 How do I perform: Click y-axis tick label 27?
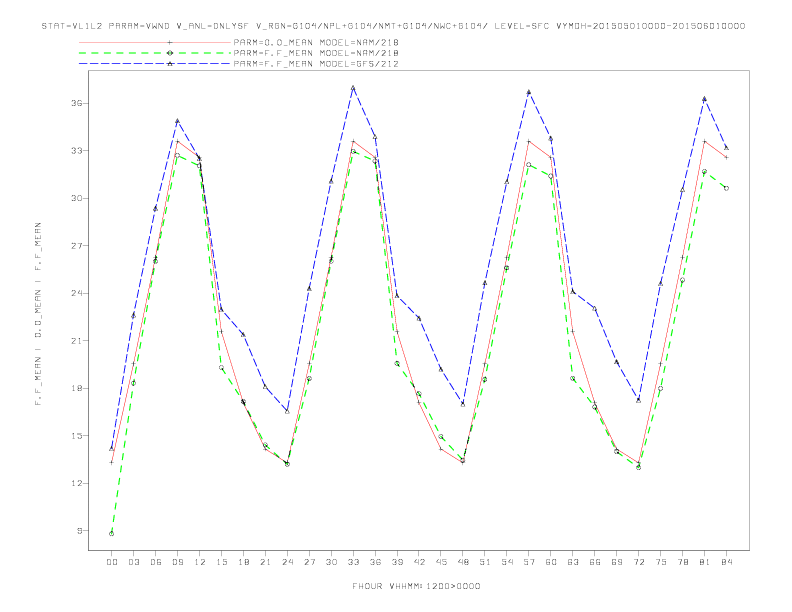[76, 245]
